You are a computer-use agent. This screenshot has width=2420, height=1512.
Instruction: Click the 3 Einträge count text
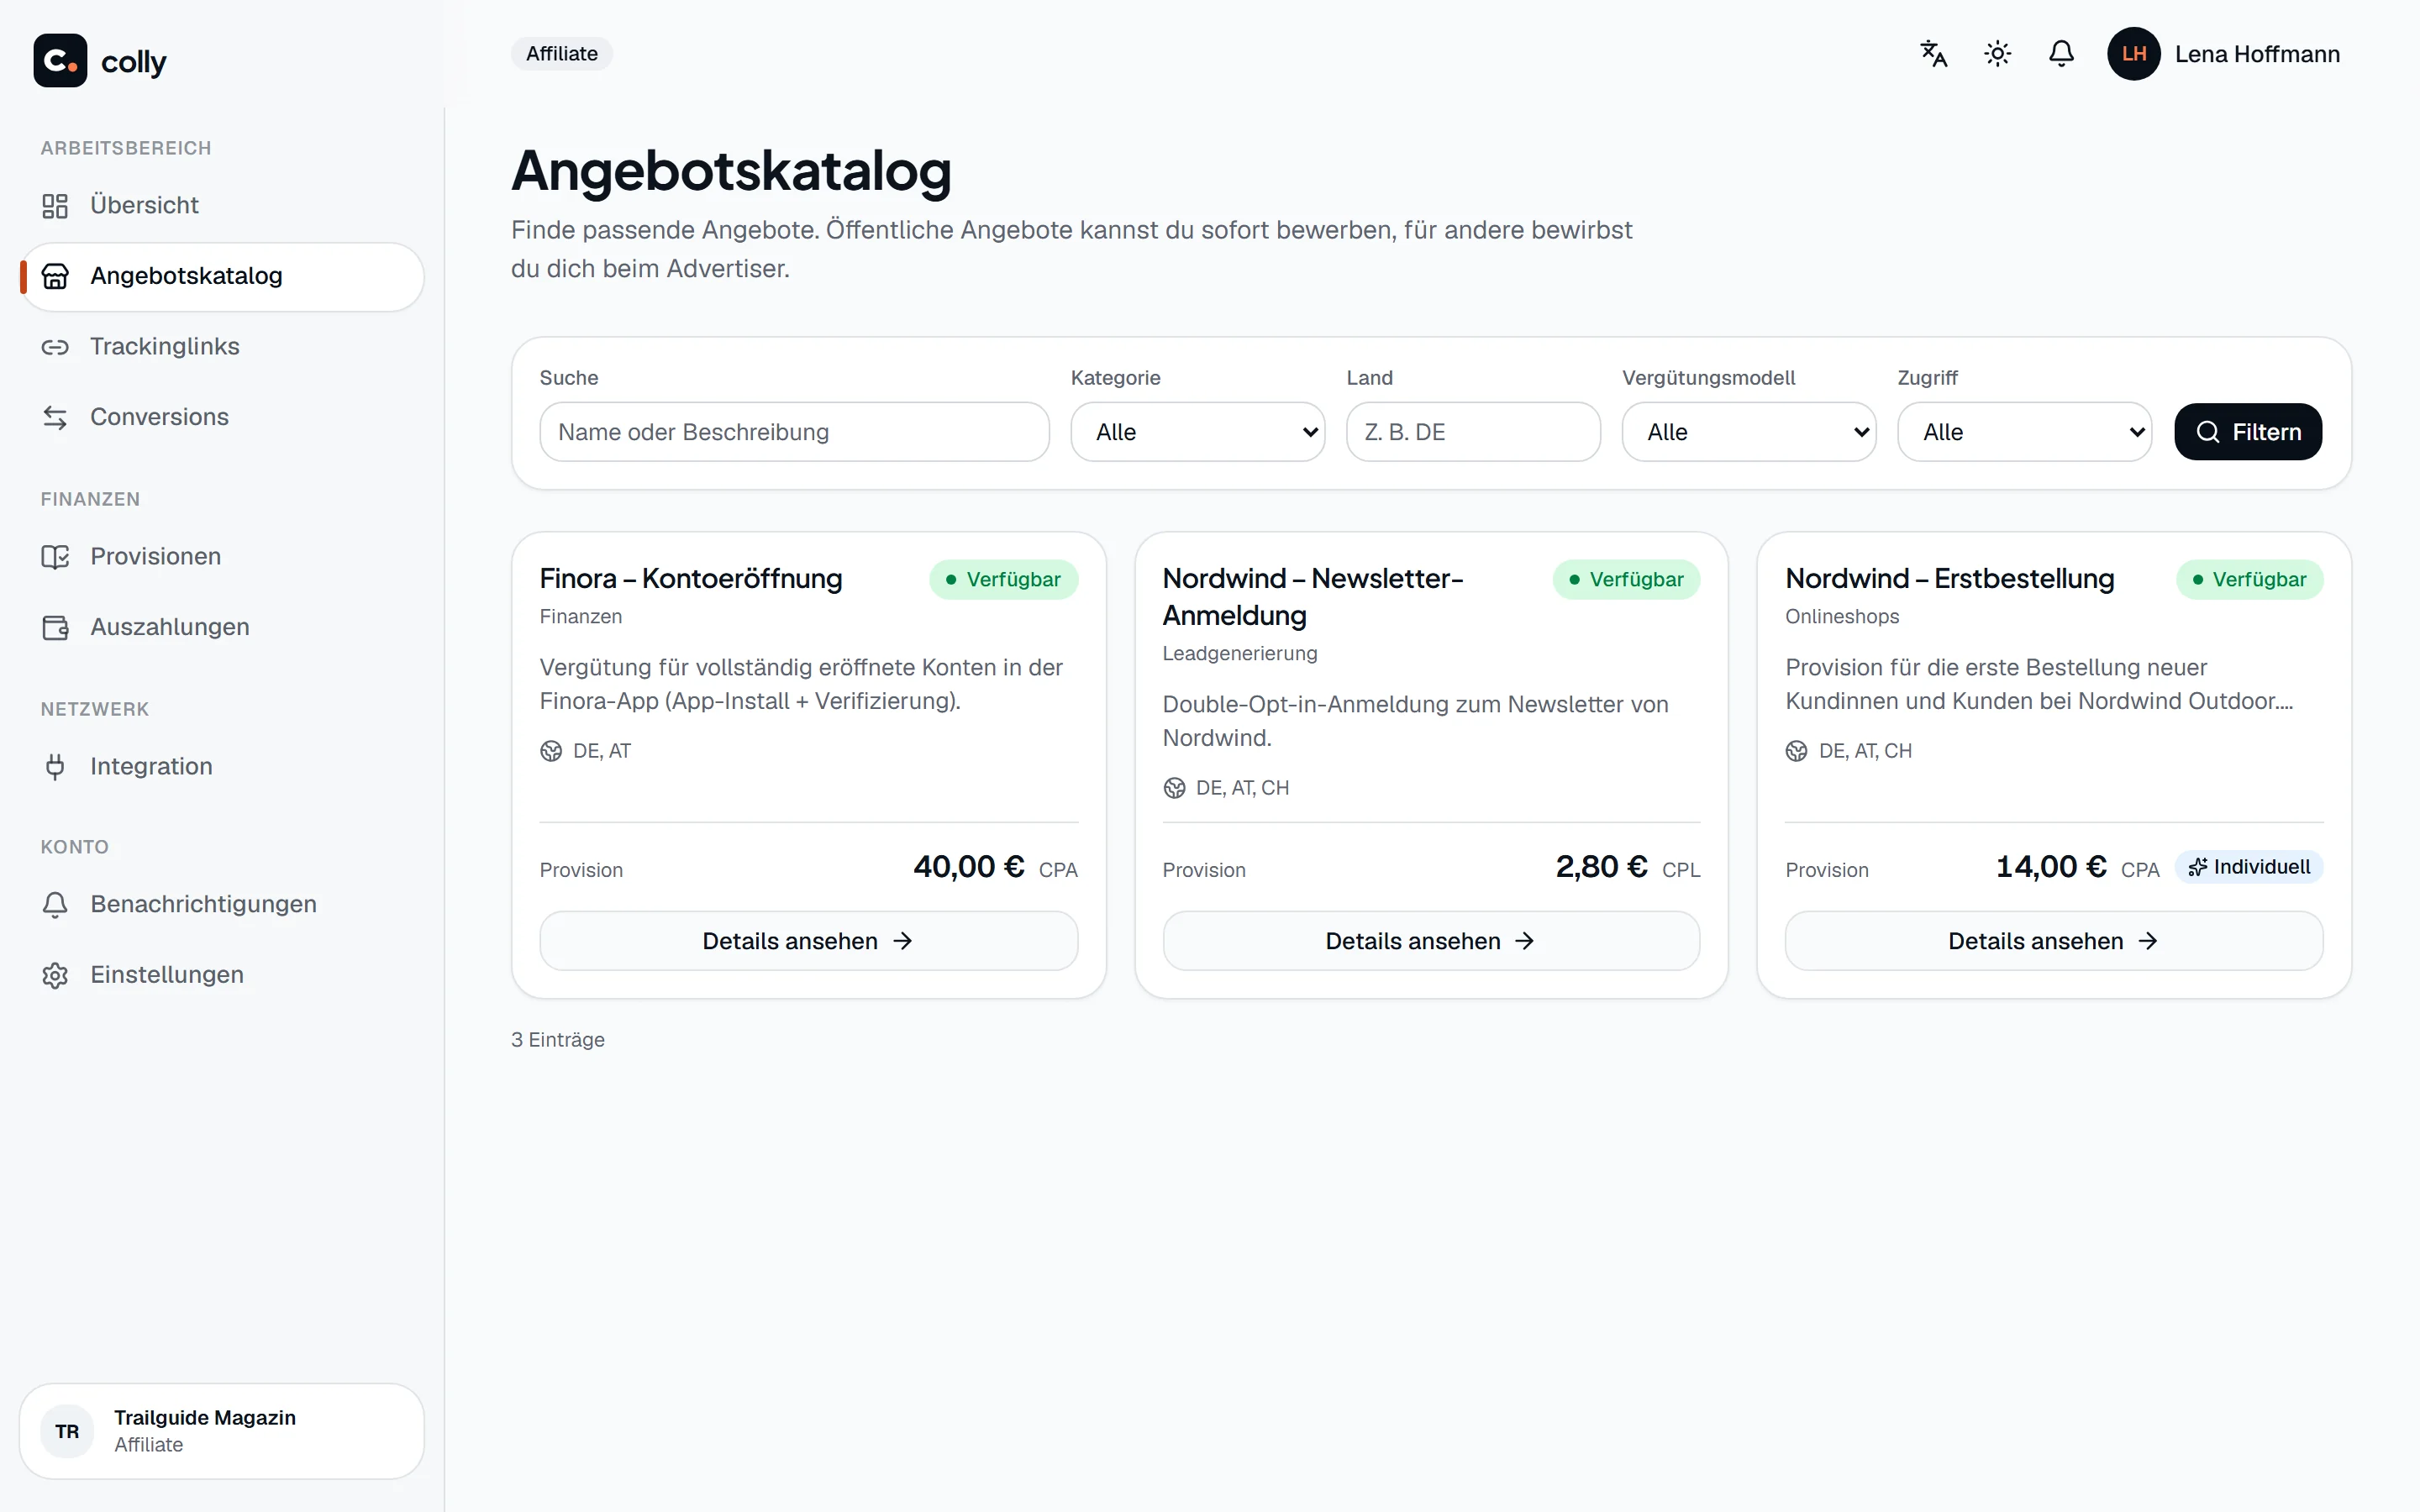(x=558, y=1040)
